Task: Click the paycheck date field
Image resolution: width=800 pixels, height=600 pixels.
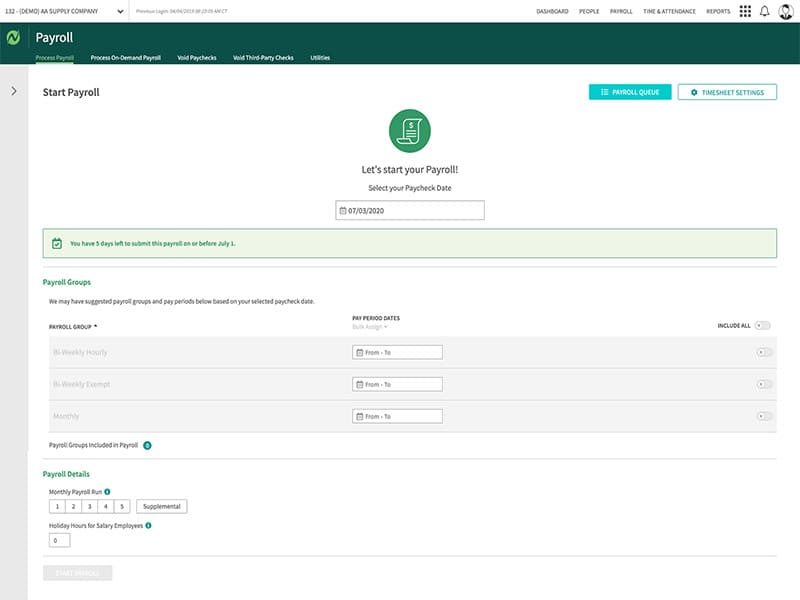Action: point(409,210)
